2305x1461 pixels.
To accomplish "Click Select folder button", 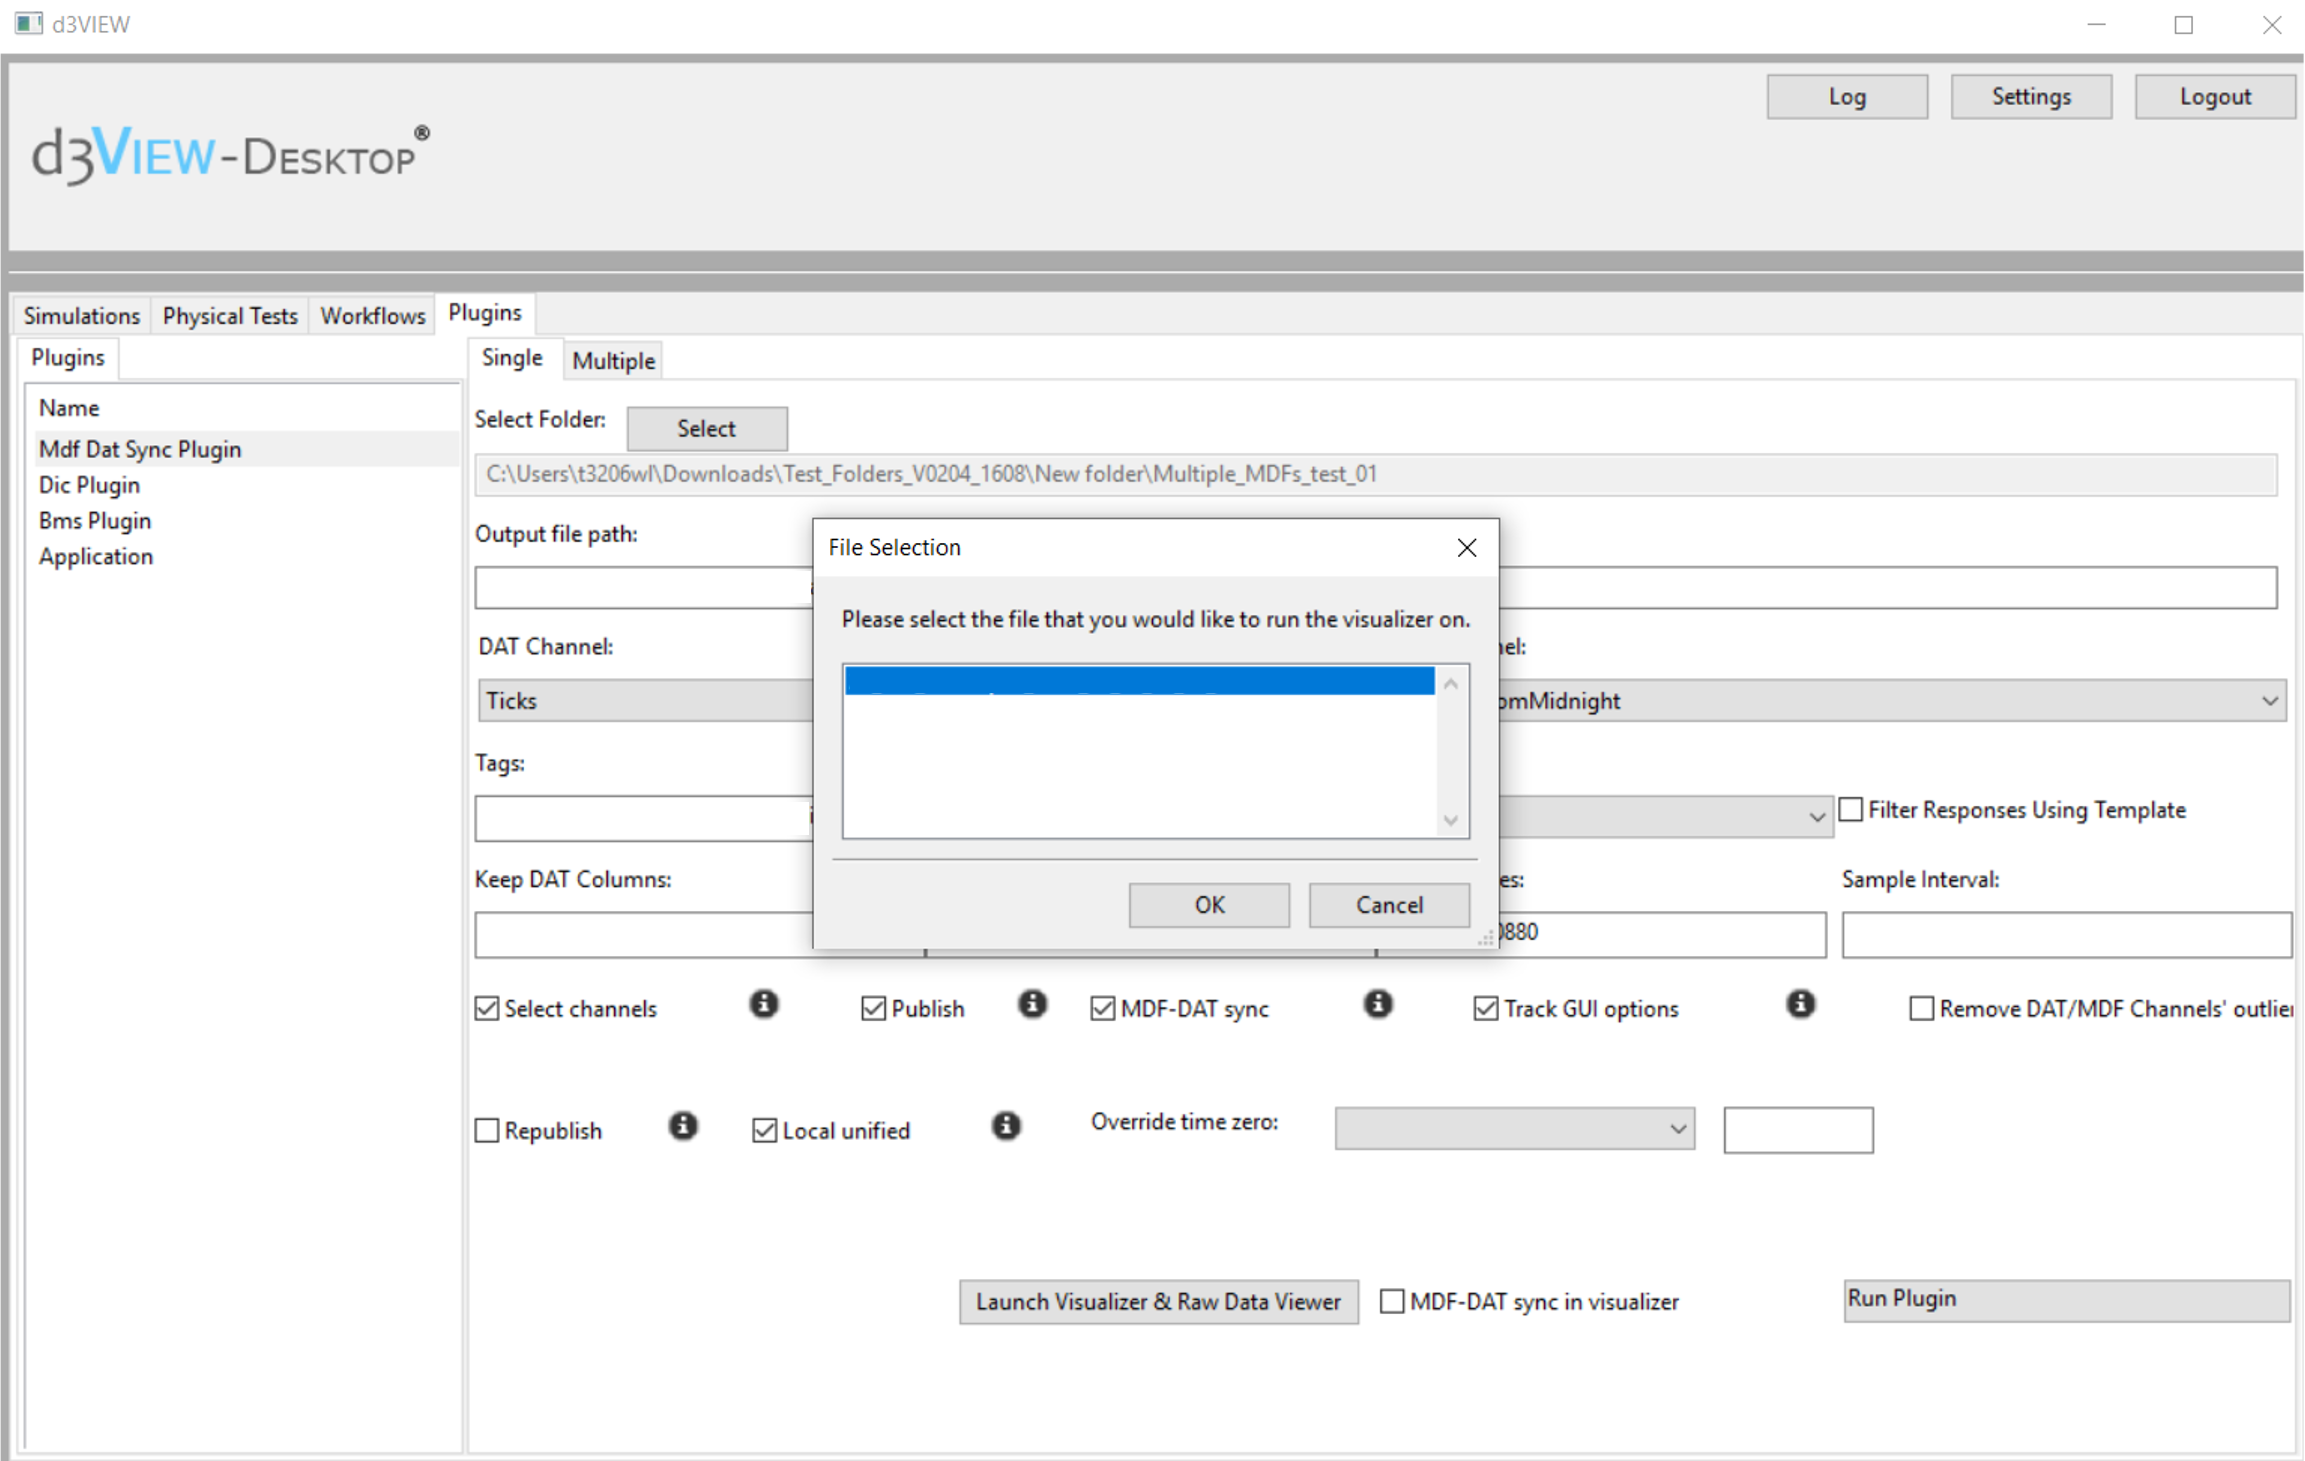I will (707, 428).
